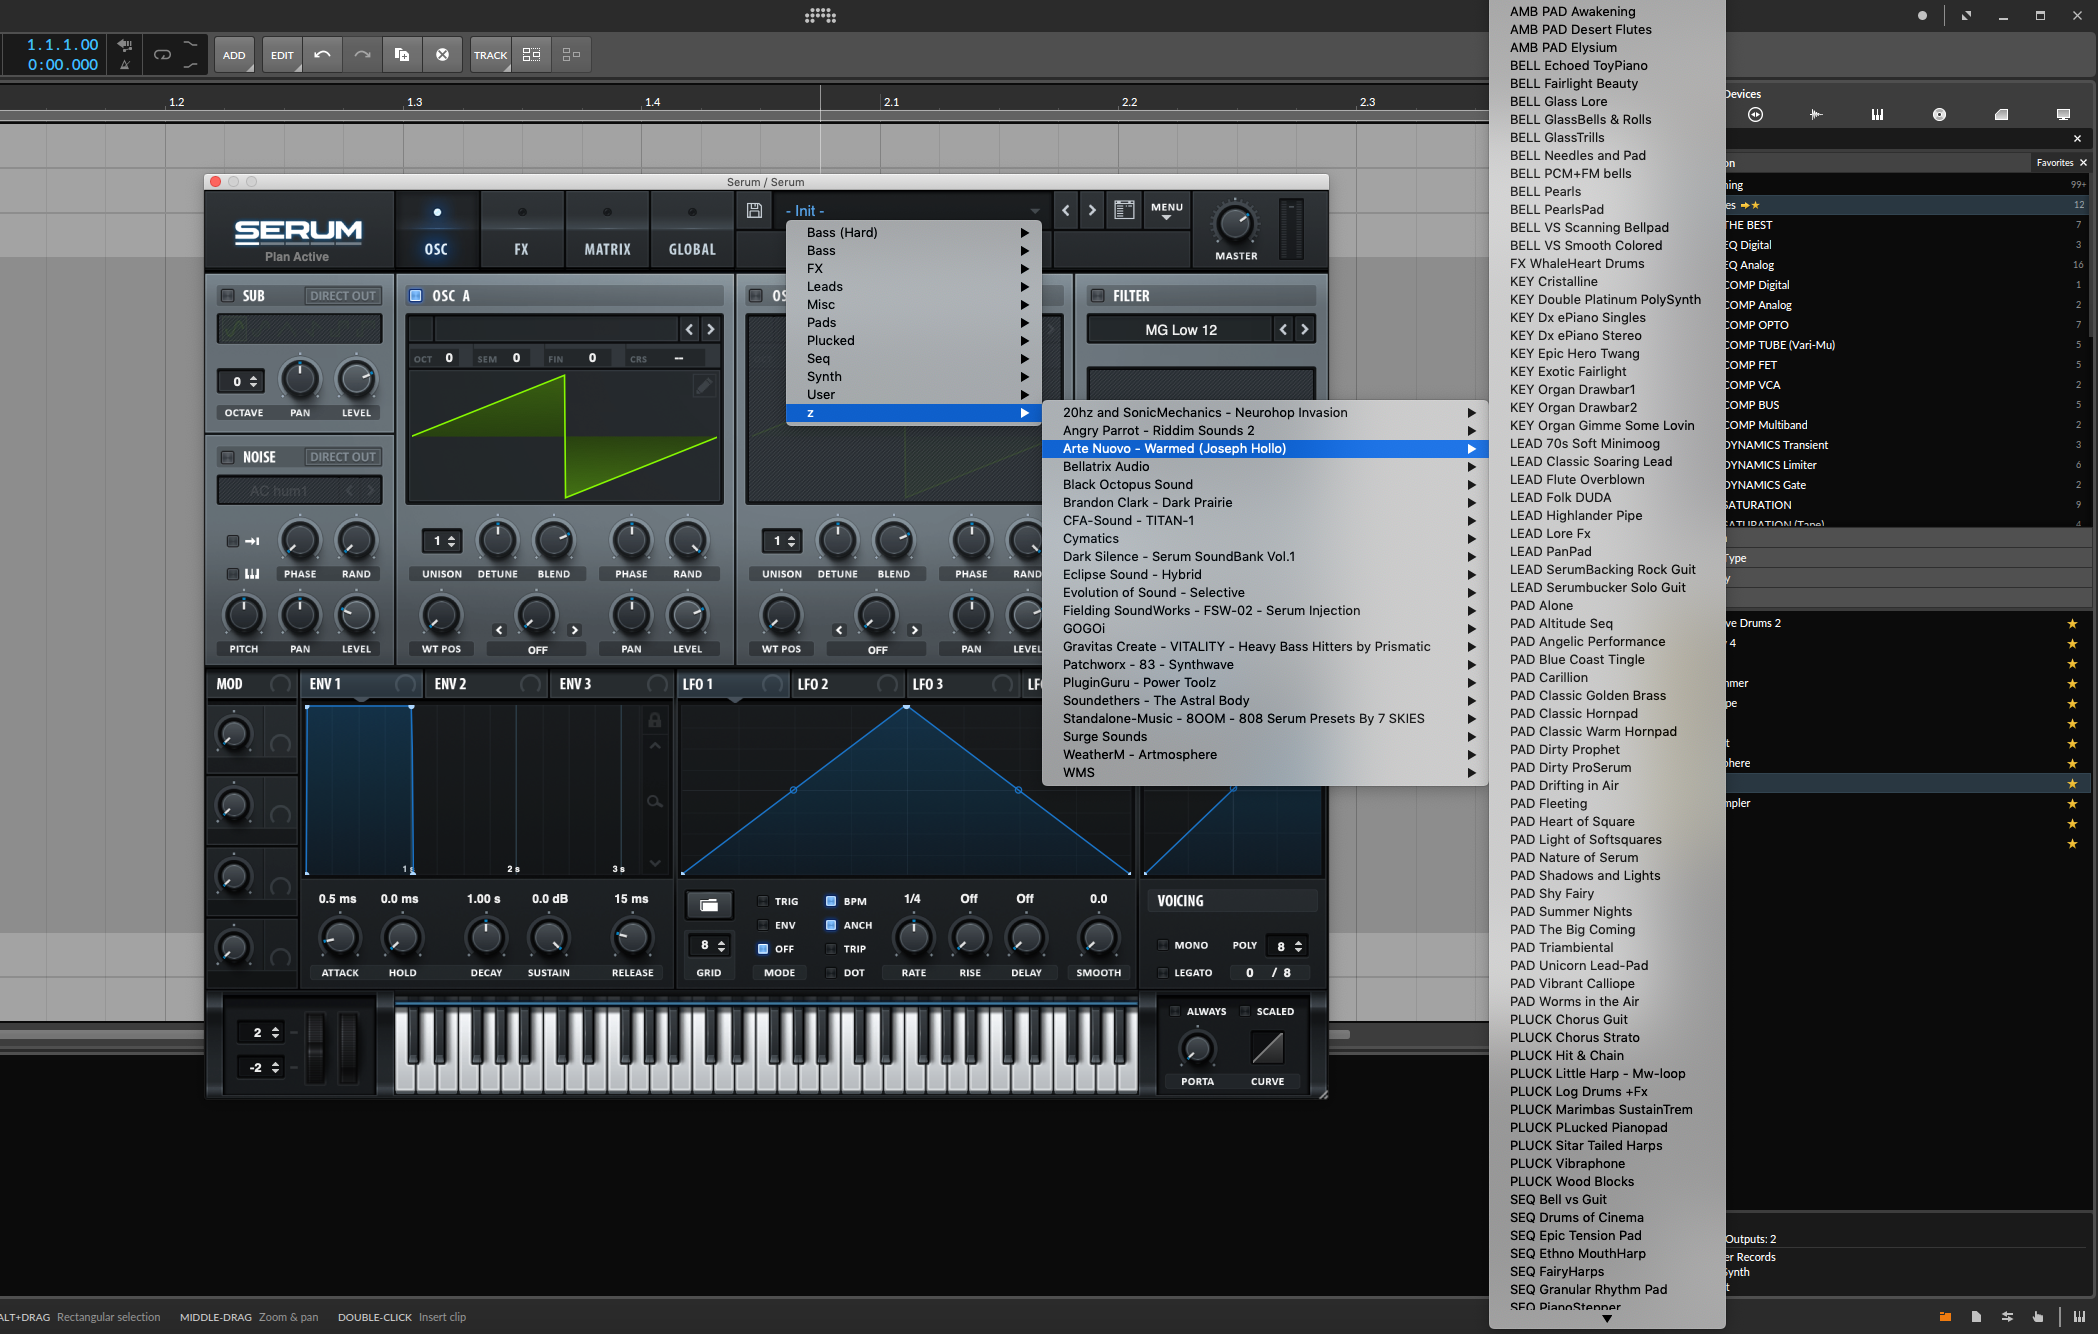The image size is (2098, 1334).
Task: Increment SUB octave stepper
Action: coord(254,378)
